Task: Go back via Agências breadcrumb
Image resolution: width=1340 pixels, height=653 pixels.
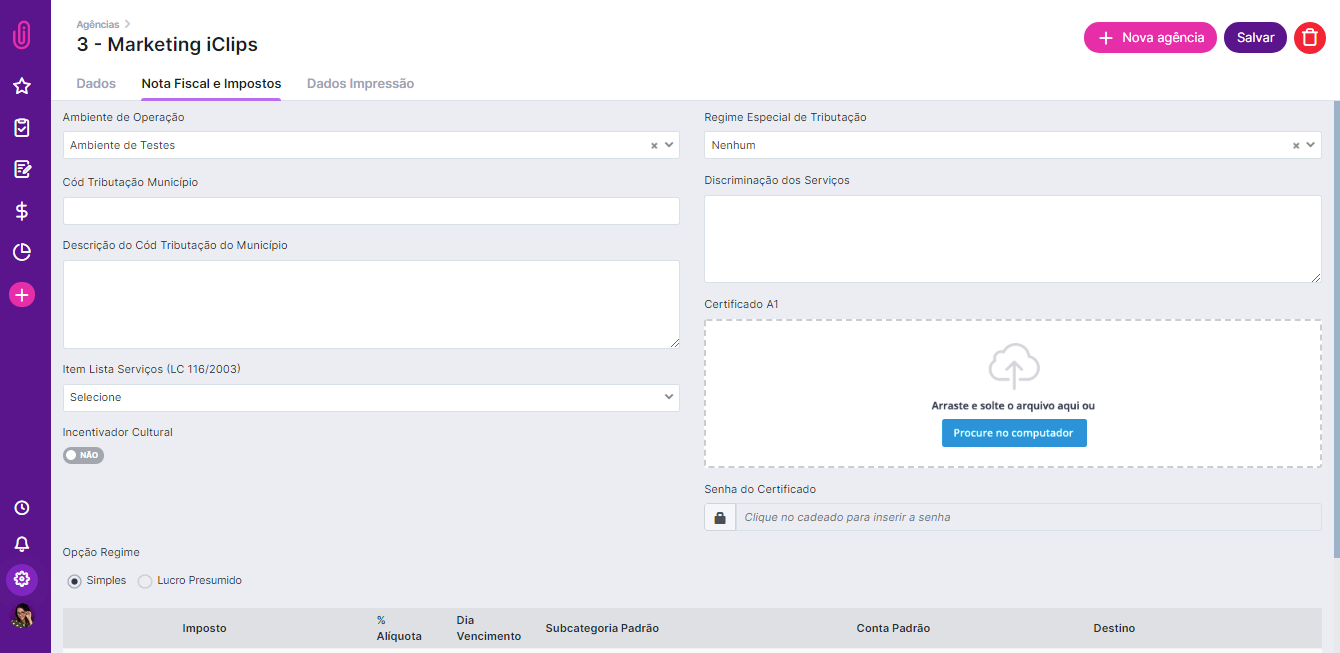Action: coord(97,24)
